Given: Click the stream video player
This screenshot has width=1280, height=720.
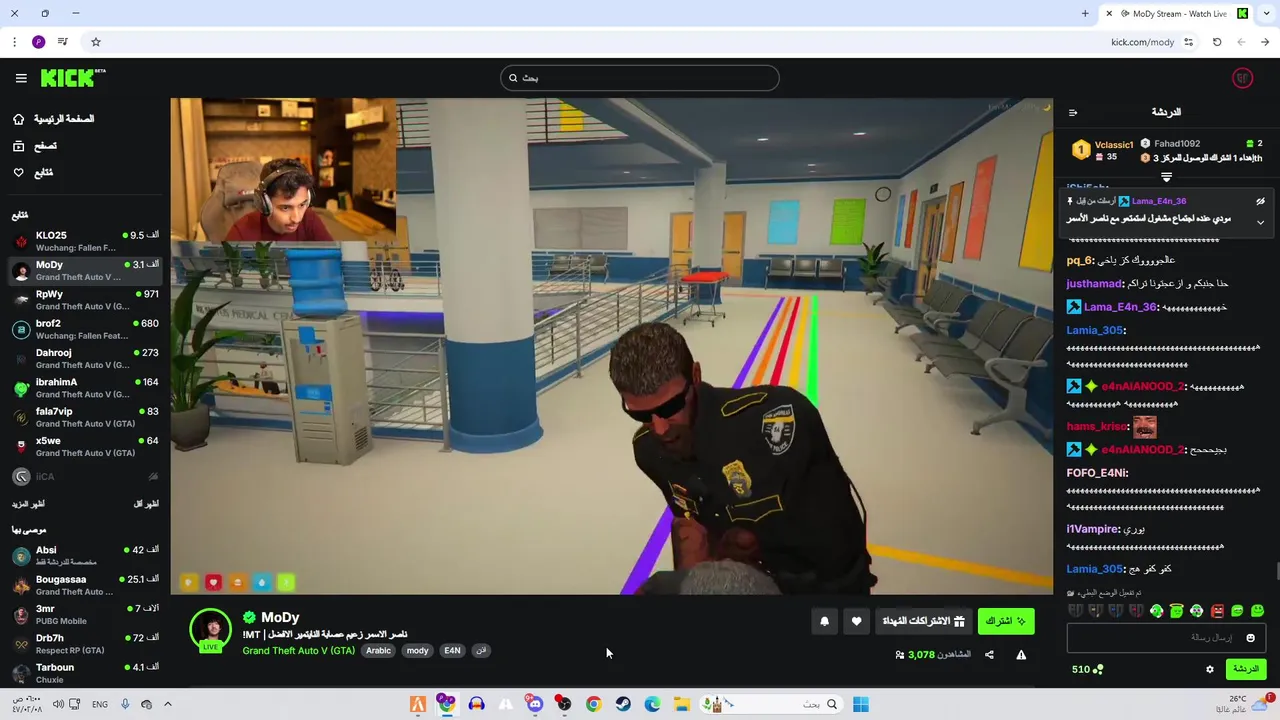Looking at the screenshot, I should pyautogui.click(x=611, y=346).
